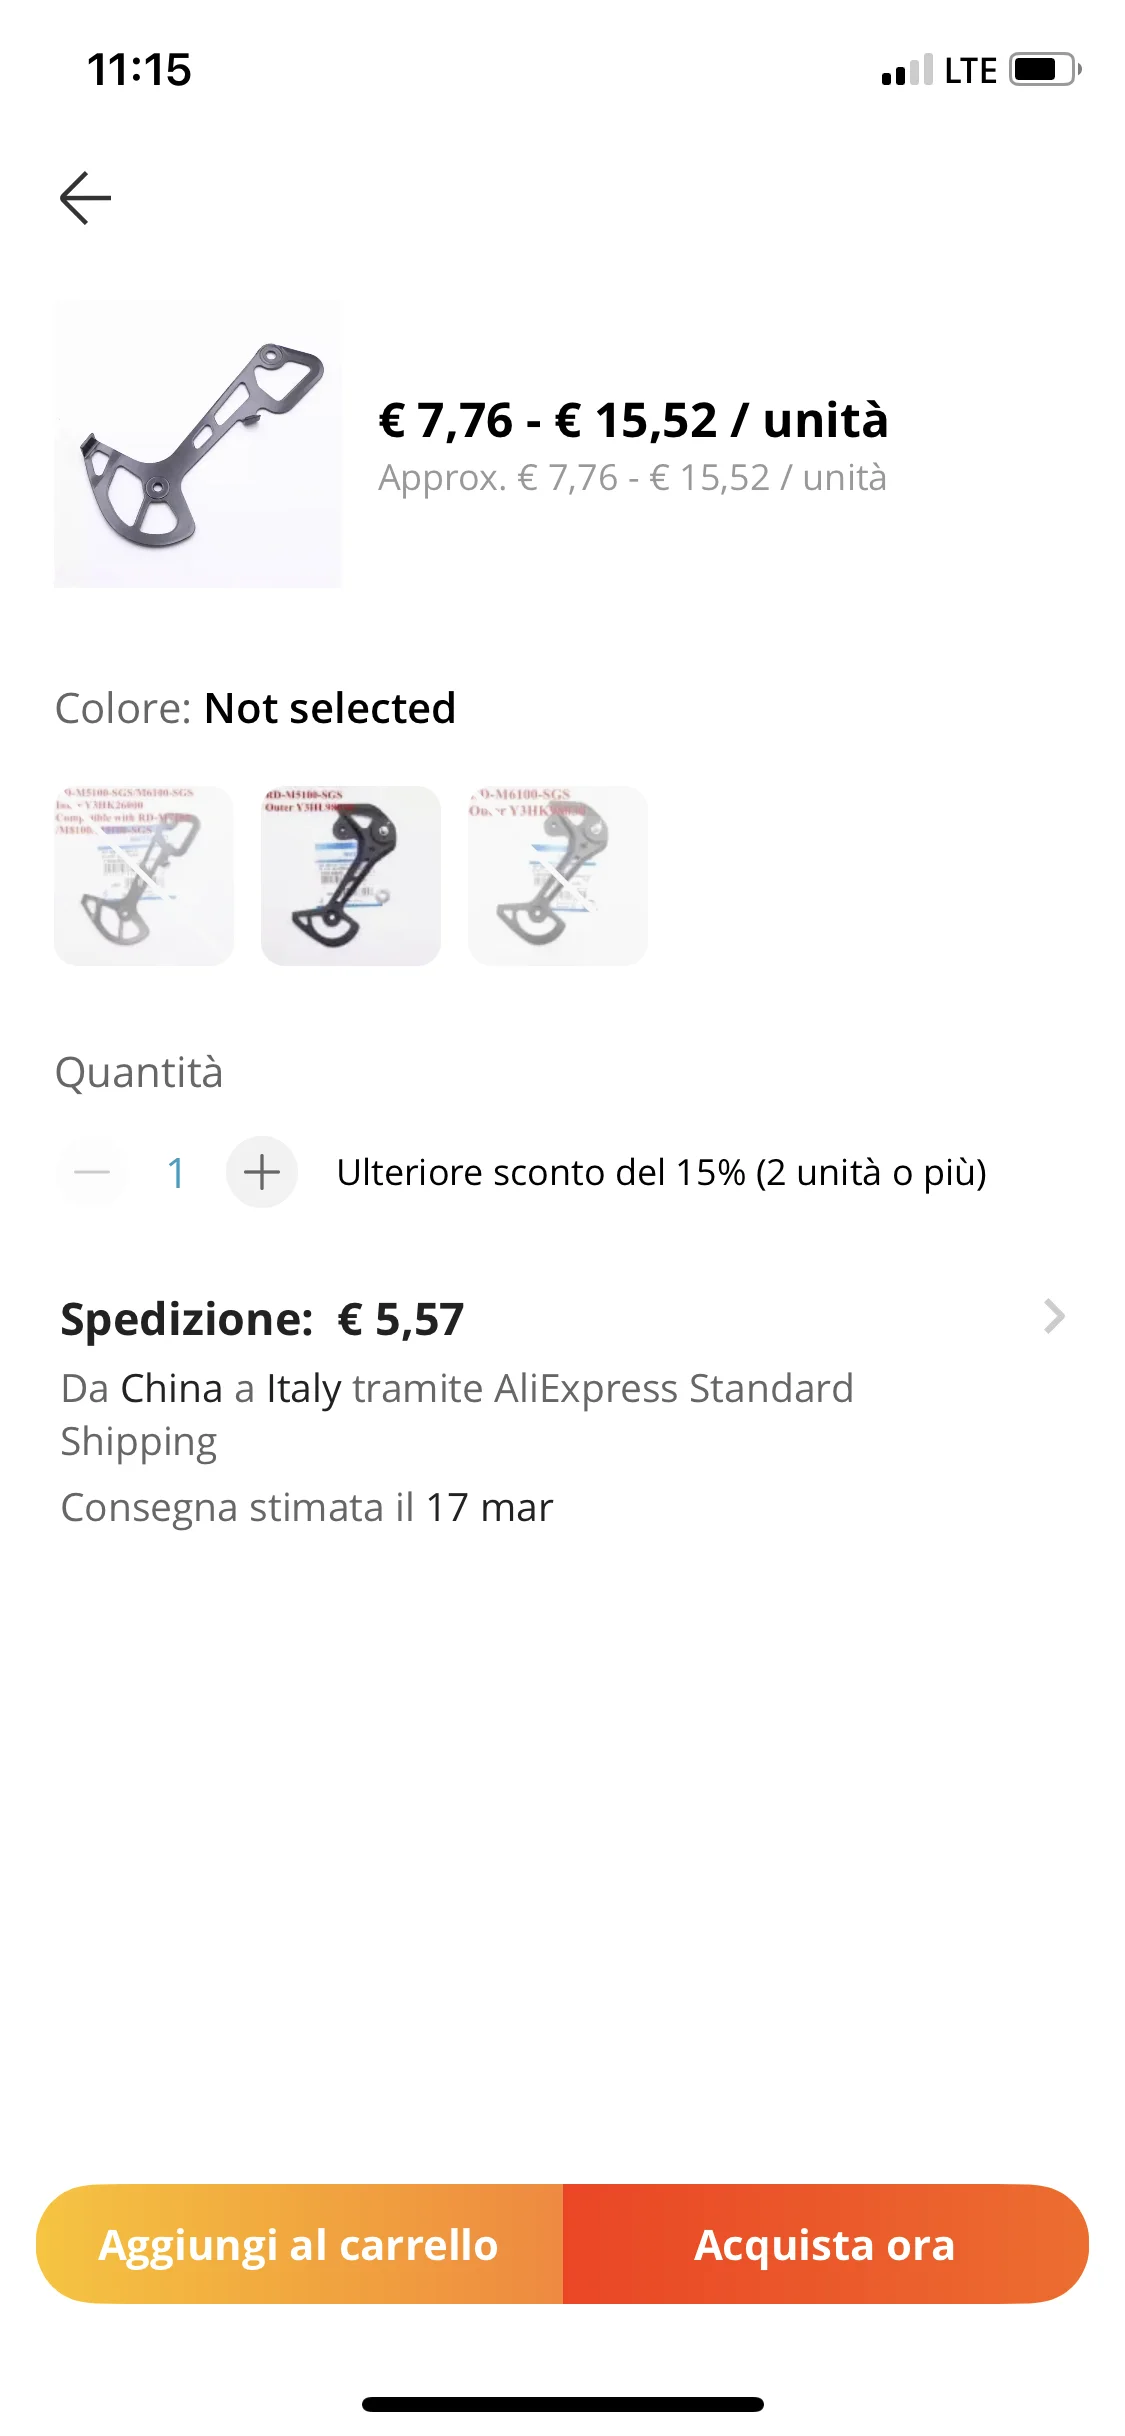Open the 'Spedizione: € 5,57' shipping details
The height and width of the screenshot is (2436, 1125).
coord(262,1319)
